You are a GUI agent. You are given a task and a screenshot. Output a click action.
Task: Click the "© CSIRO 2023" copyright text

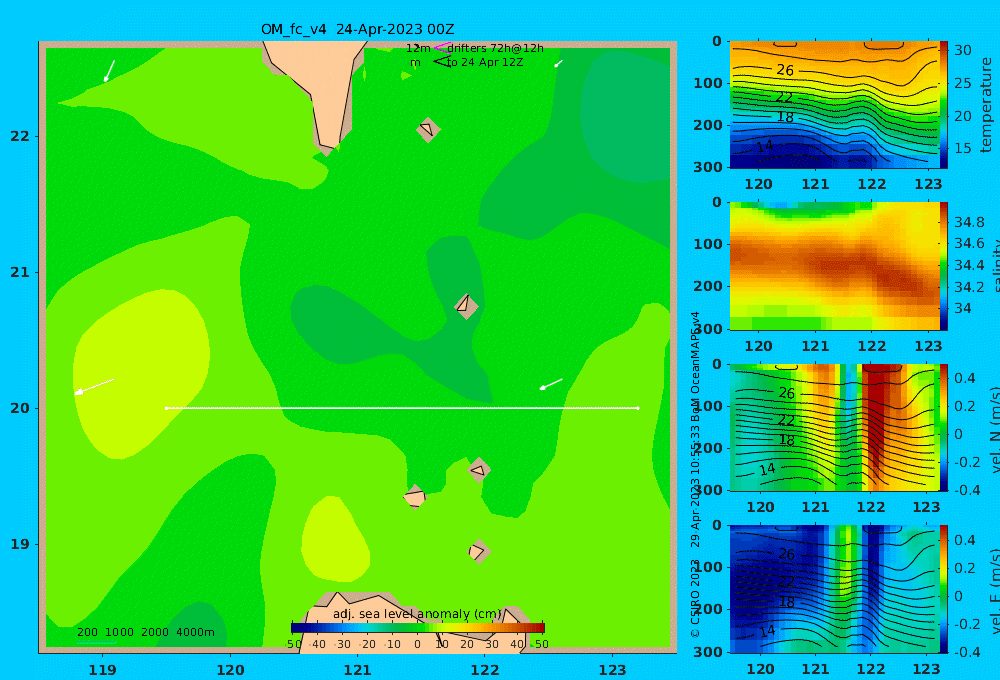coord(695,598)
